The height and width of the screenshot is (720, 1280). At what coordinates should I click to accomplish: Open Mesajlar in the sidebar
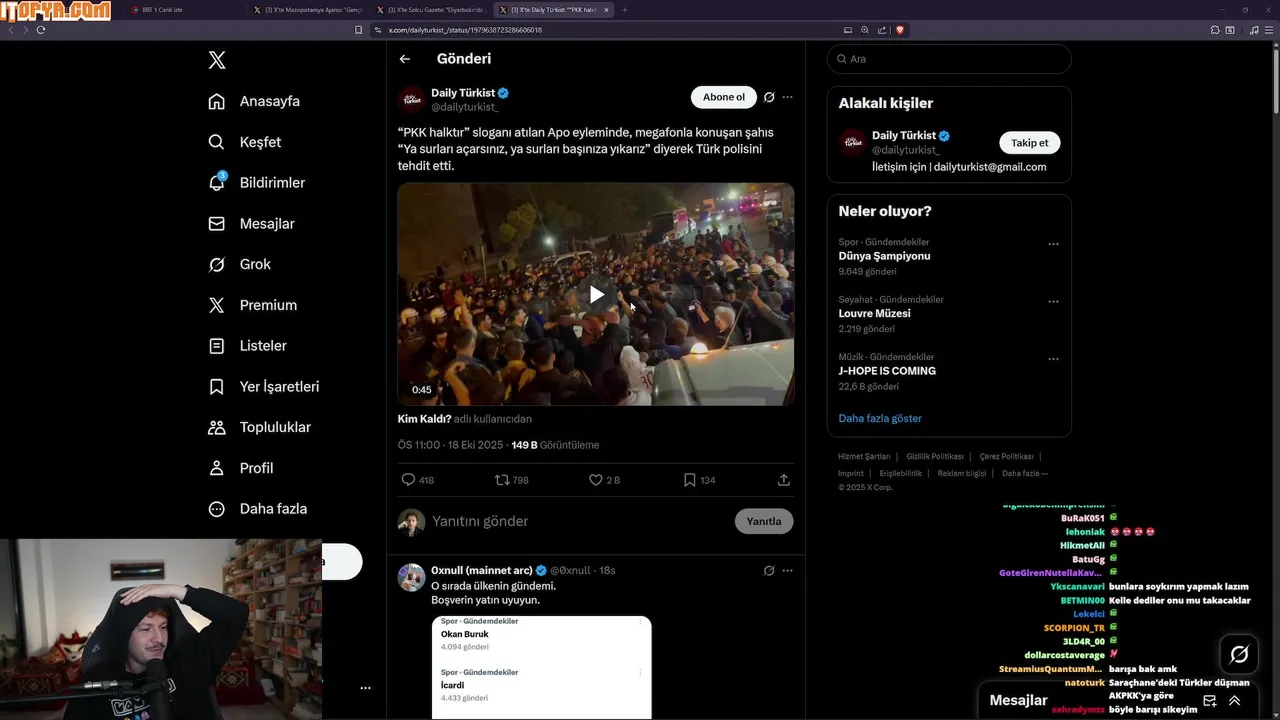(x=251, y=224)
